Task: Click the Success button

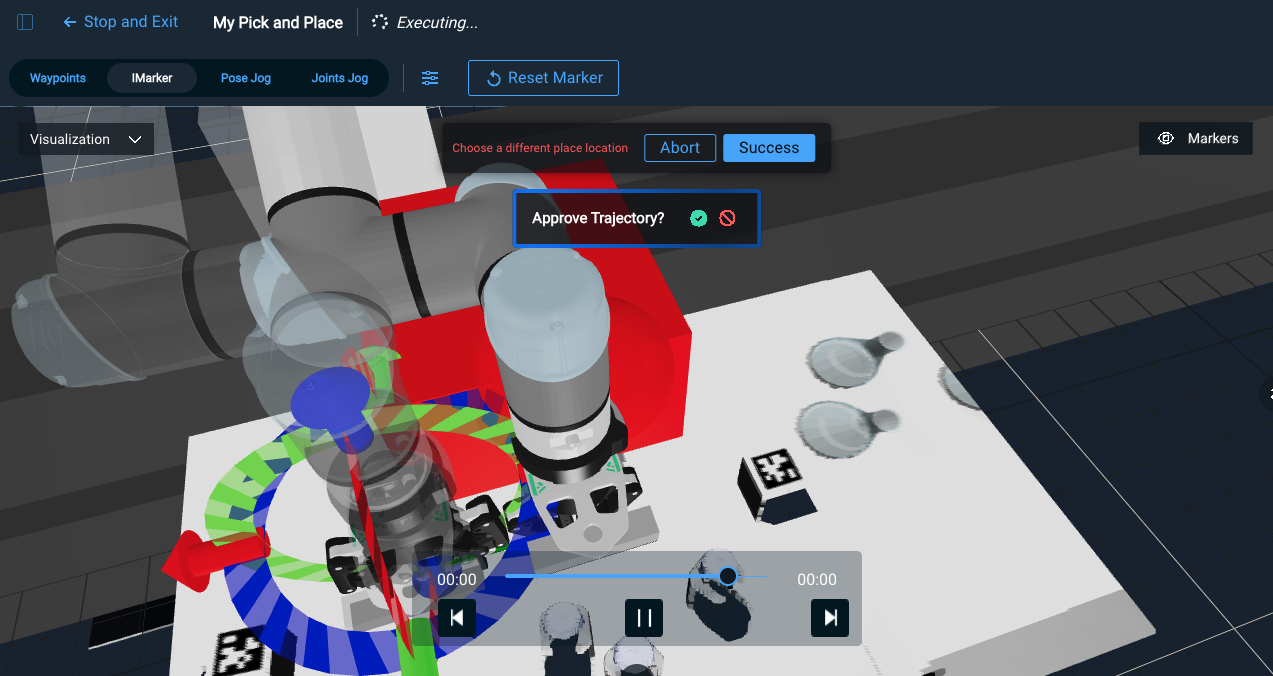Action: pos(769,148)
